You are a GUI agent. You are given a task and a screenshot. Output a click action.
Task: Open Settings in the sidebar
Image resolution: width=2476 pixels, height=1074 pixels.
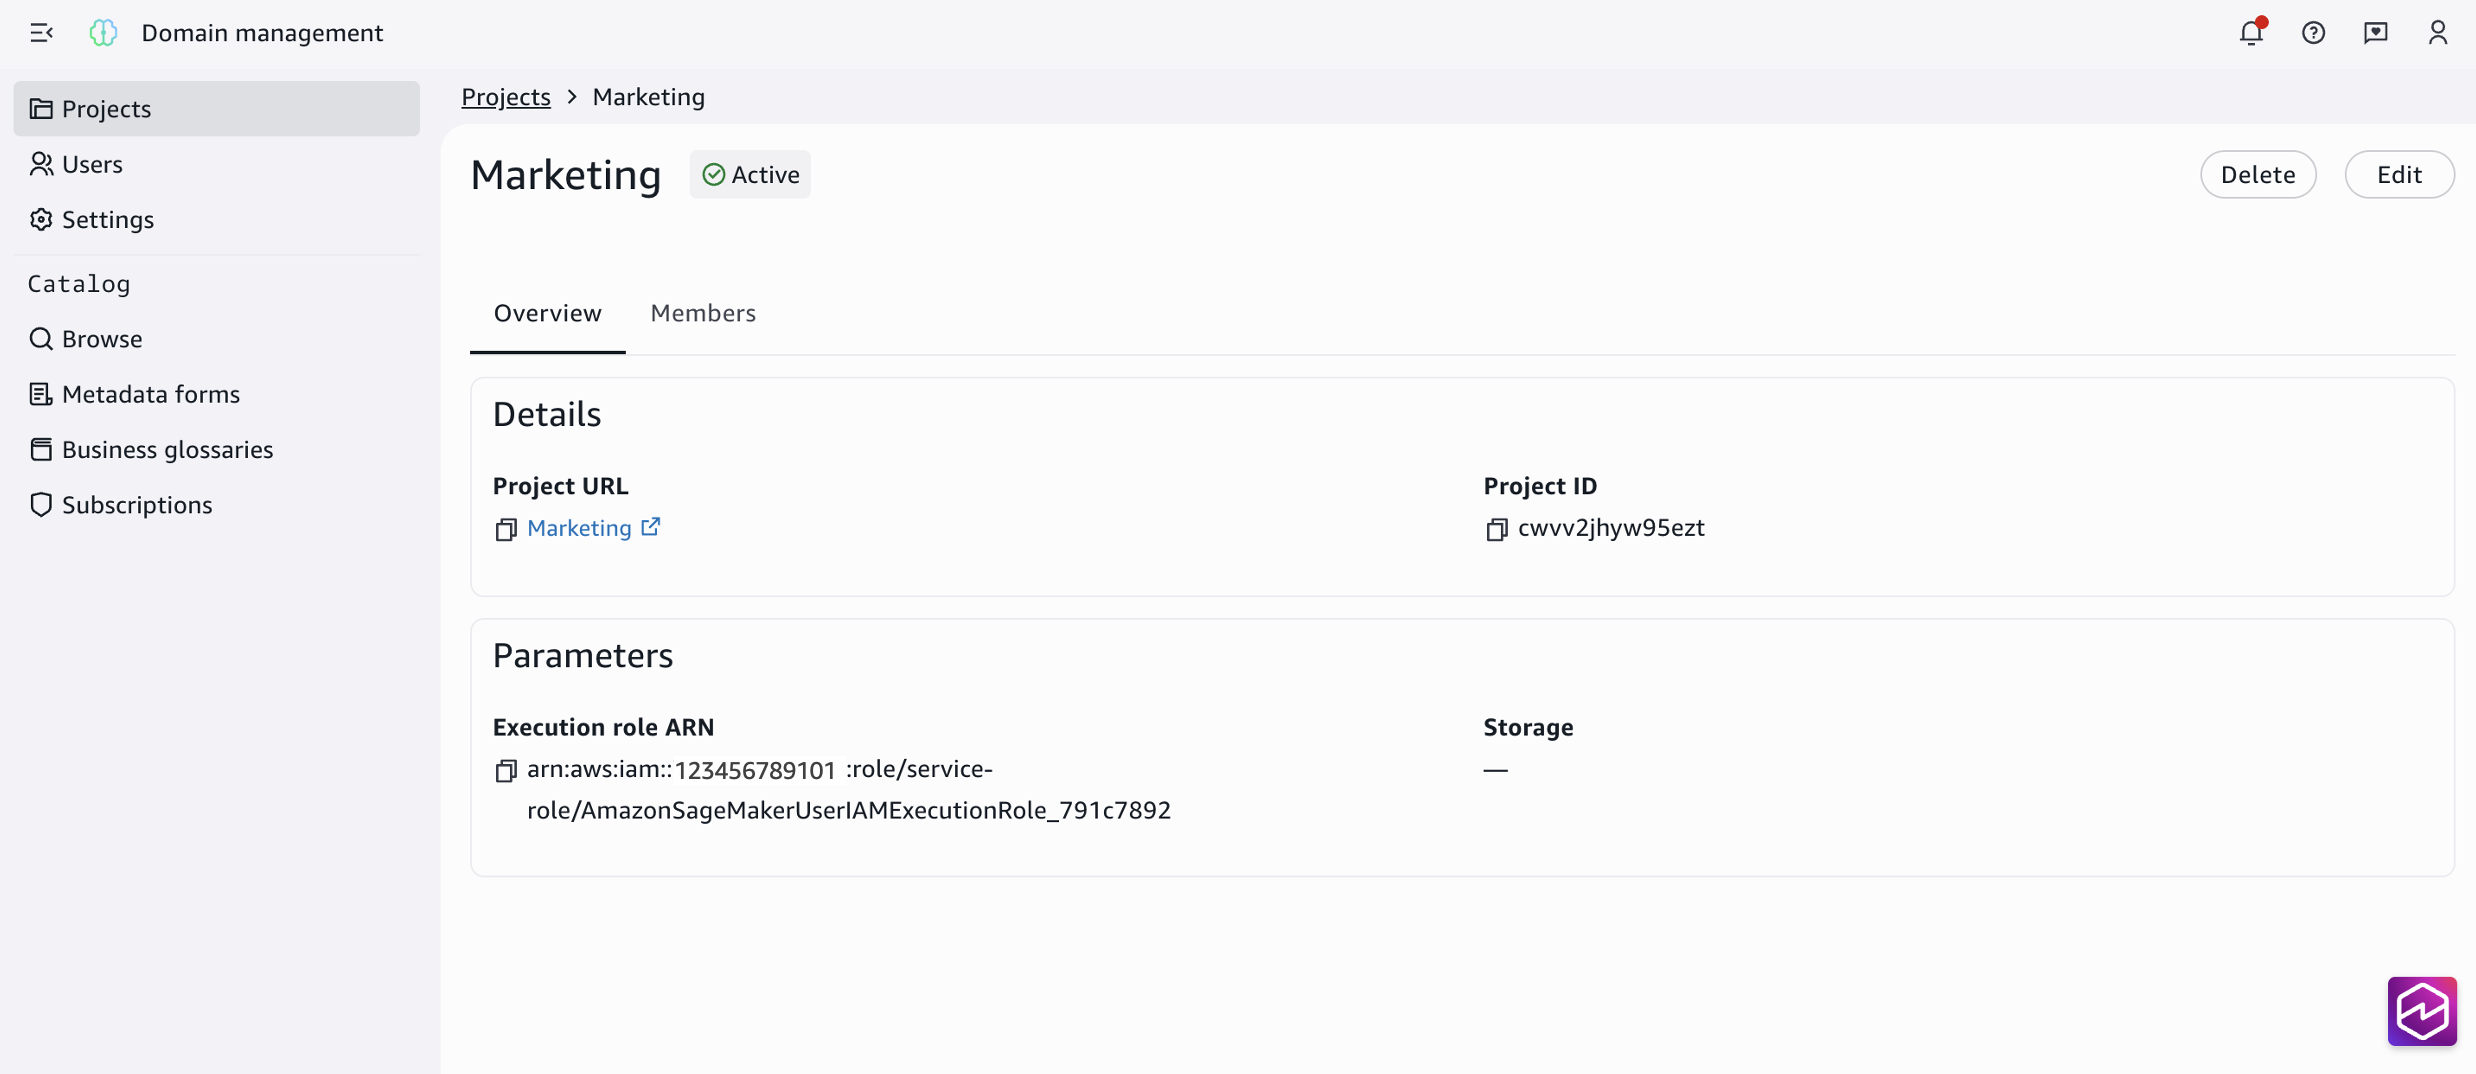point(217,219)
